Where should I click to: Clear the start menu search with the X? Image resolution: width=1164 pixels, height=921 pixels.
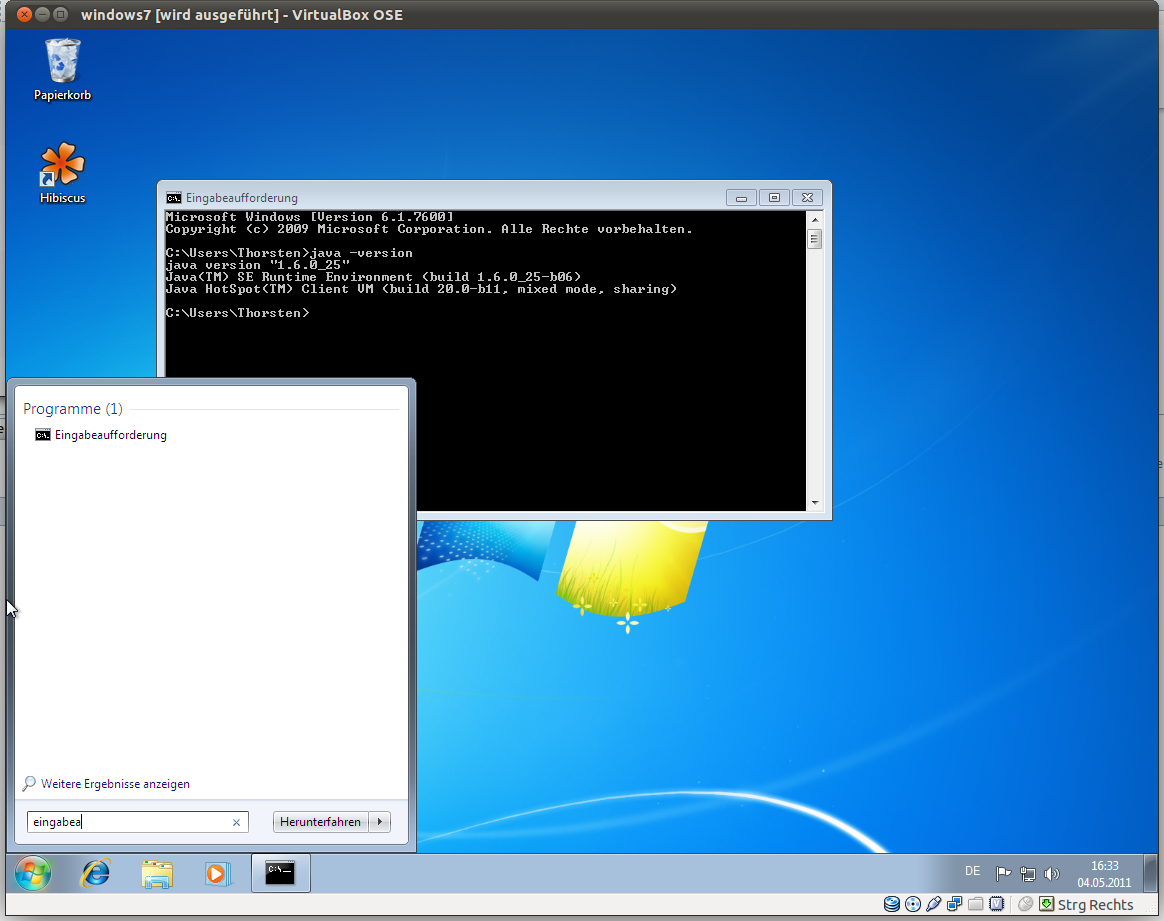tap(236, 822)
